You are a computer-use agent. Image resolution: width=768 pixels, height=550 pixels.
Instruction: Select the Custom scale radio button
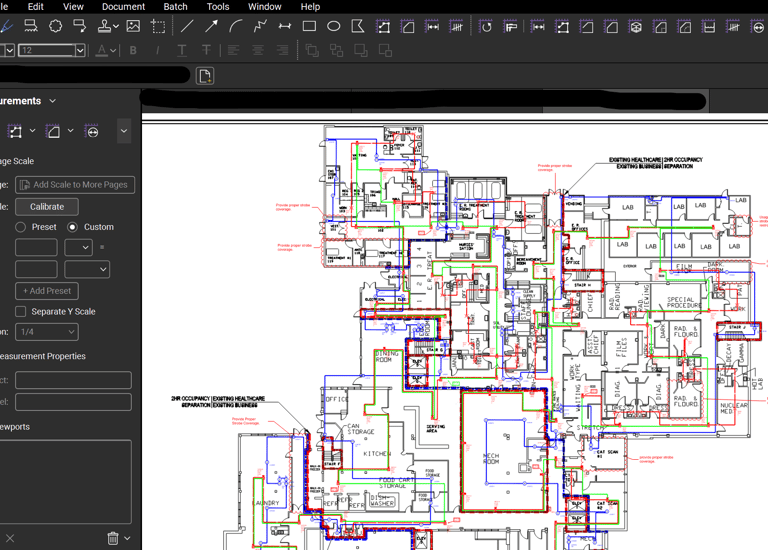(x=72, y=227)
